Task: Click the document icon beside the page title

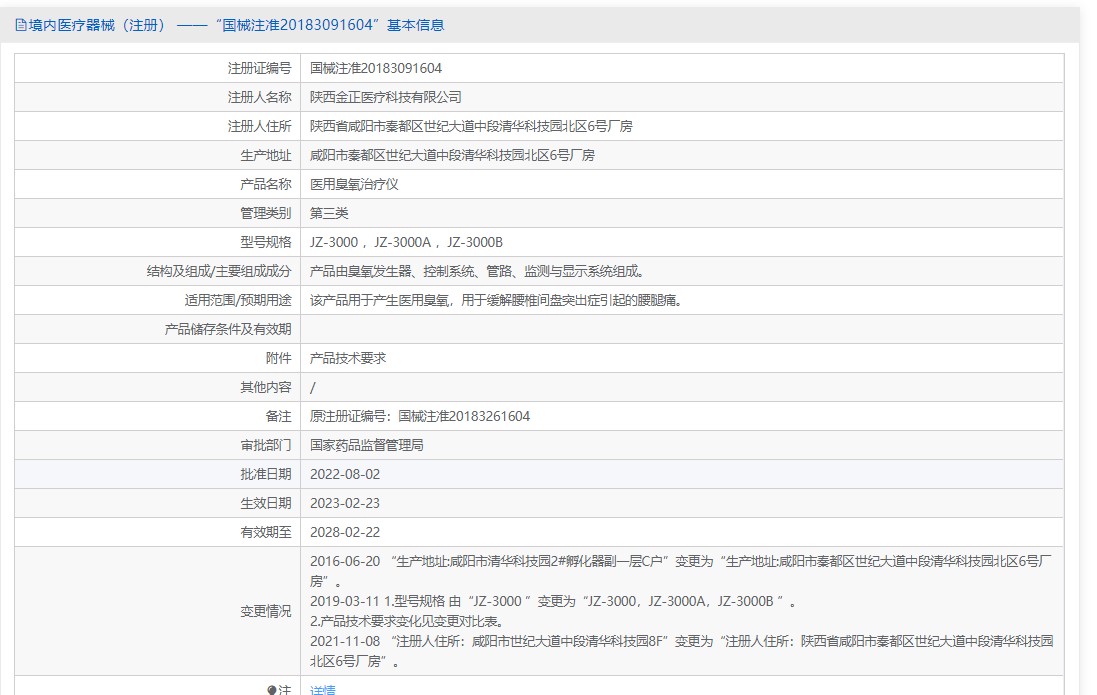Action: click(21, 25)
